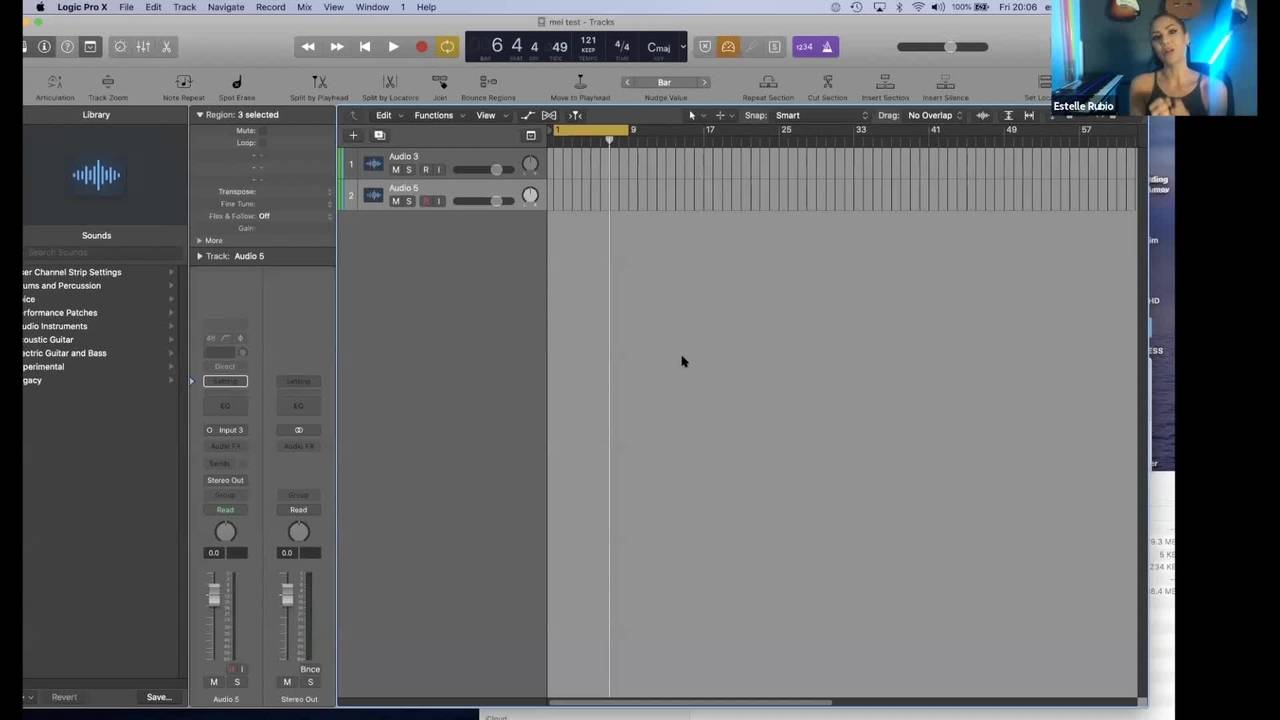Open the key signature Cmaj dropdown
Image resolution: width=1280 pixels, height=720 pixels.
[x=666, y=47]
